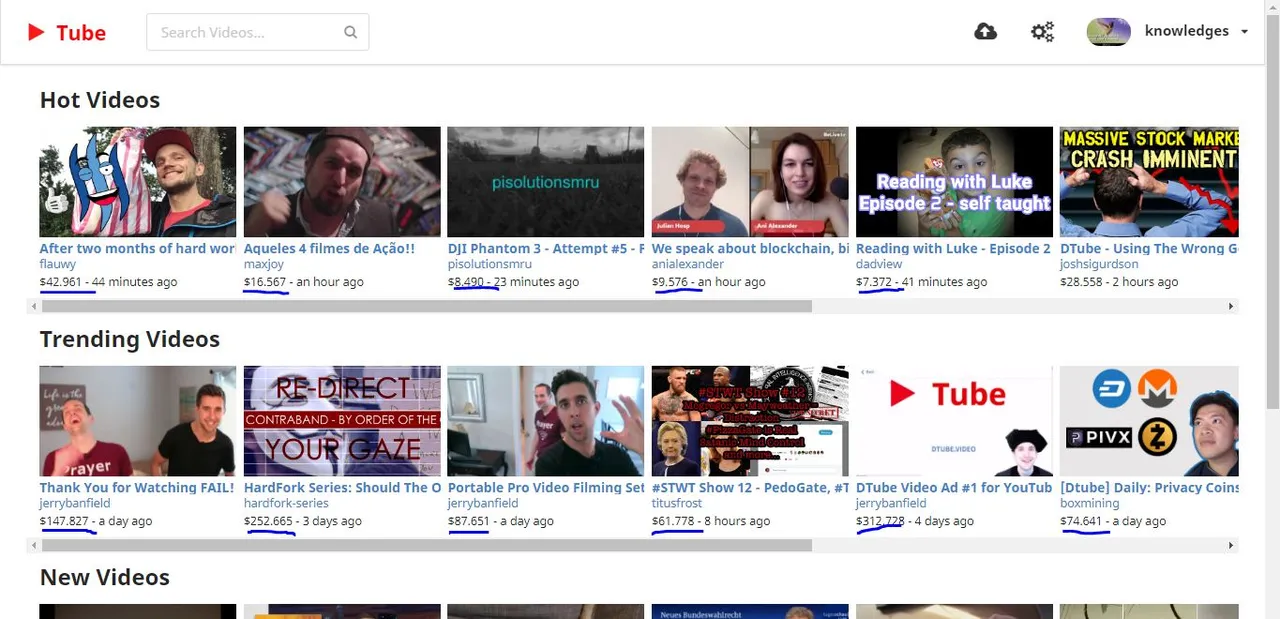The width and height of the screenshot is (1280, 619).
Task: Open the Privacy Coins video thumbnail
Action: pos(1149,421)
